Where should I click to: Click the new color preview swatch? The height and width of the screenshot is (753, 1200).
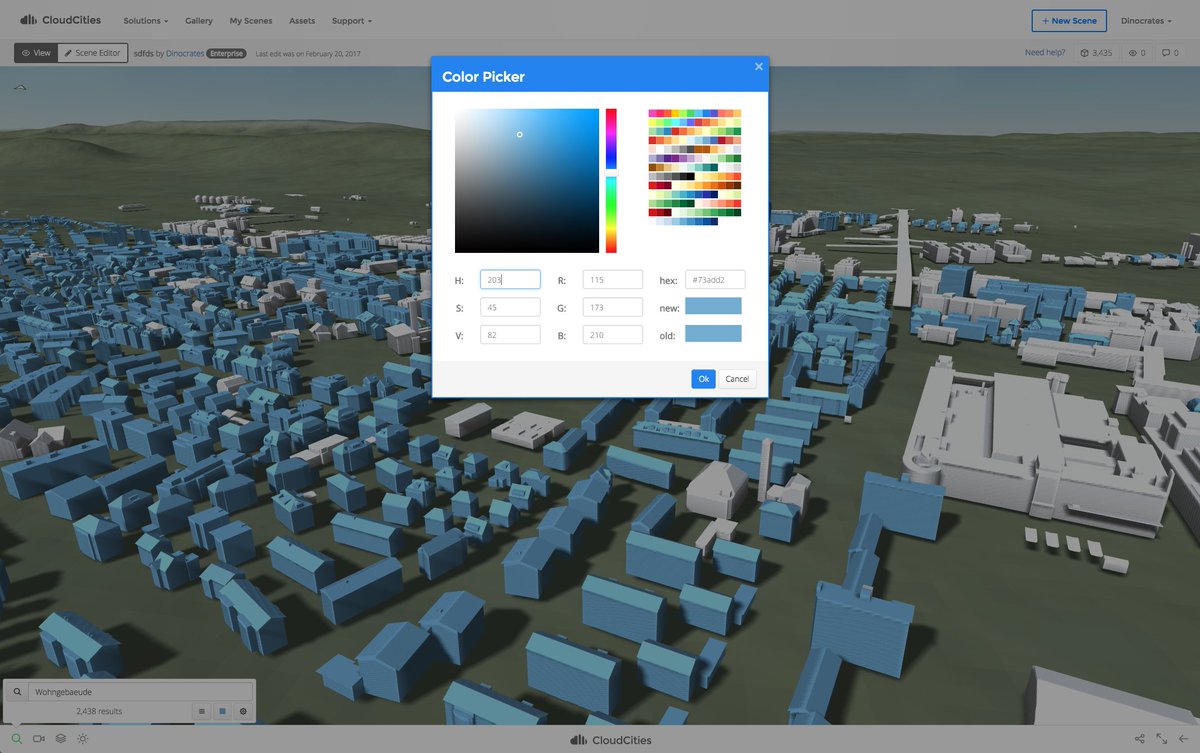click(713, 306)
